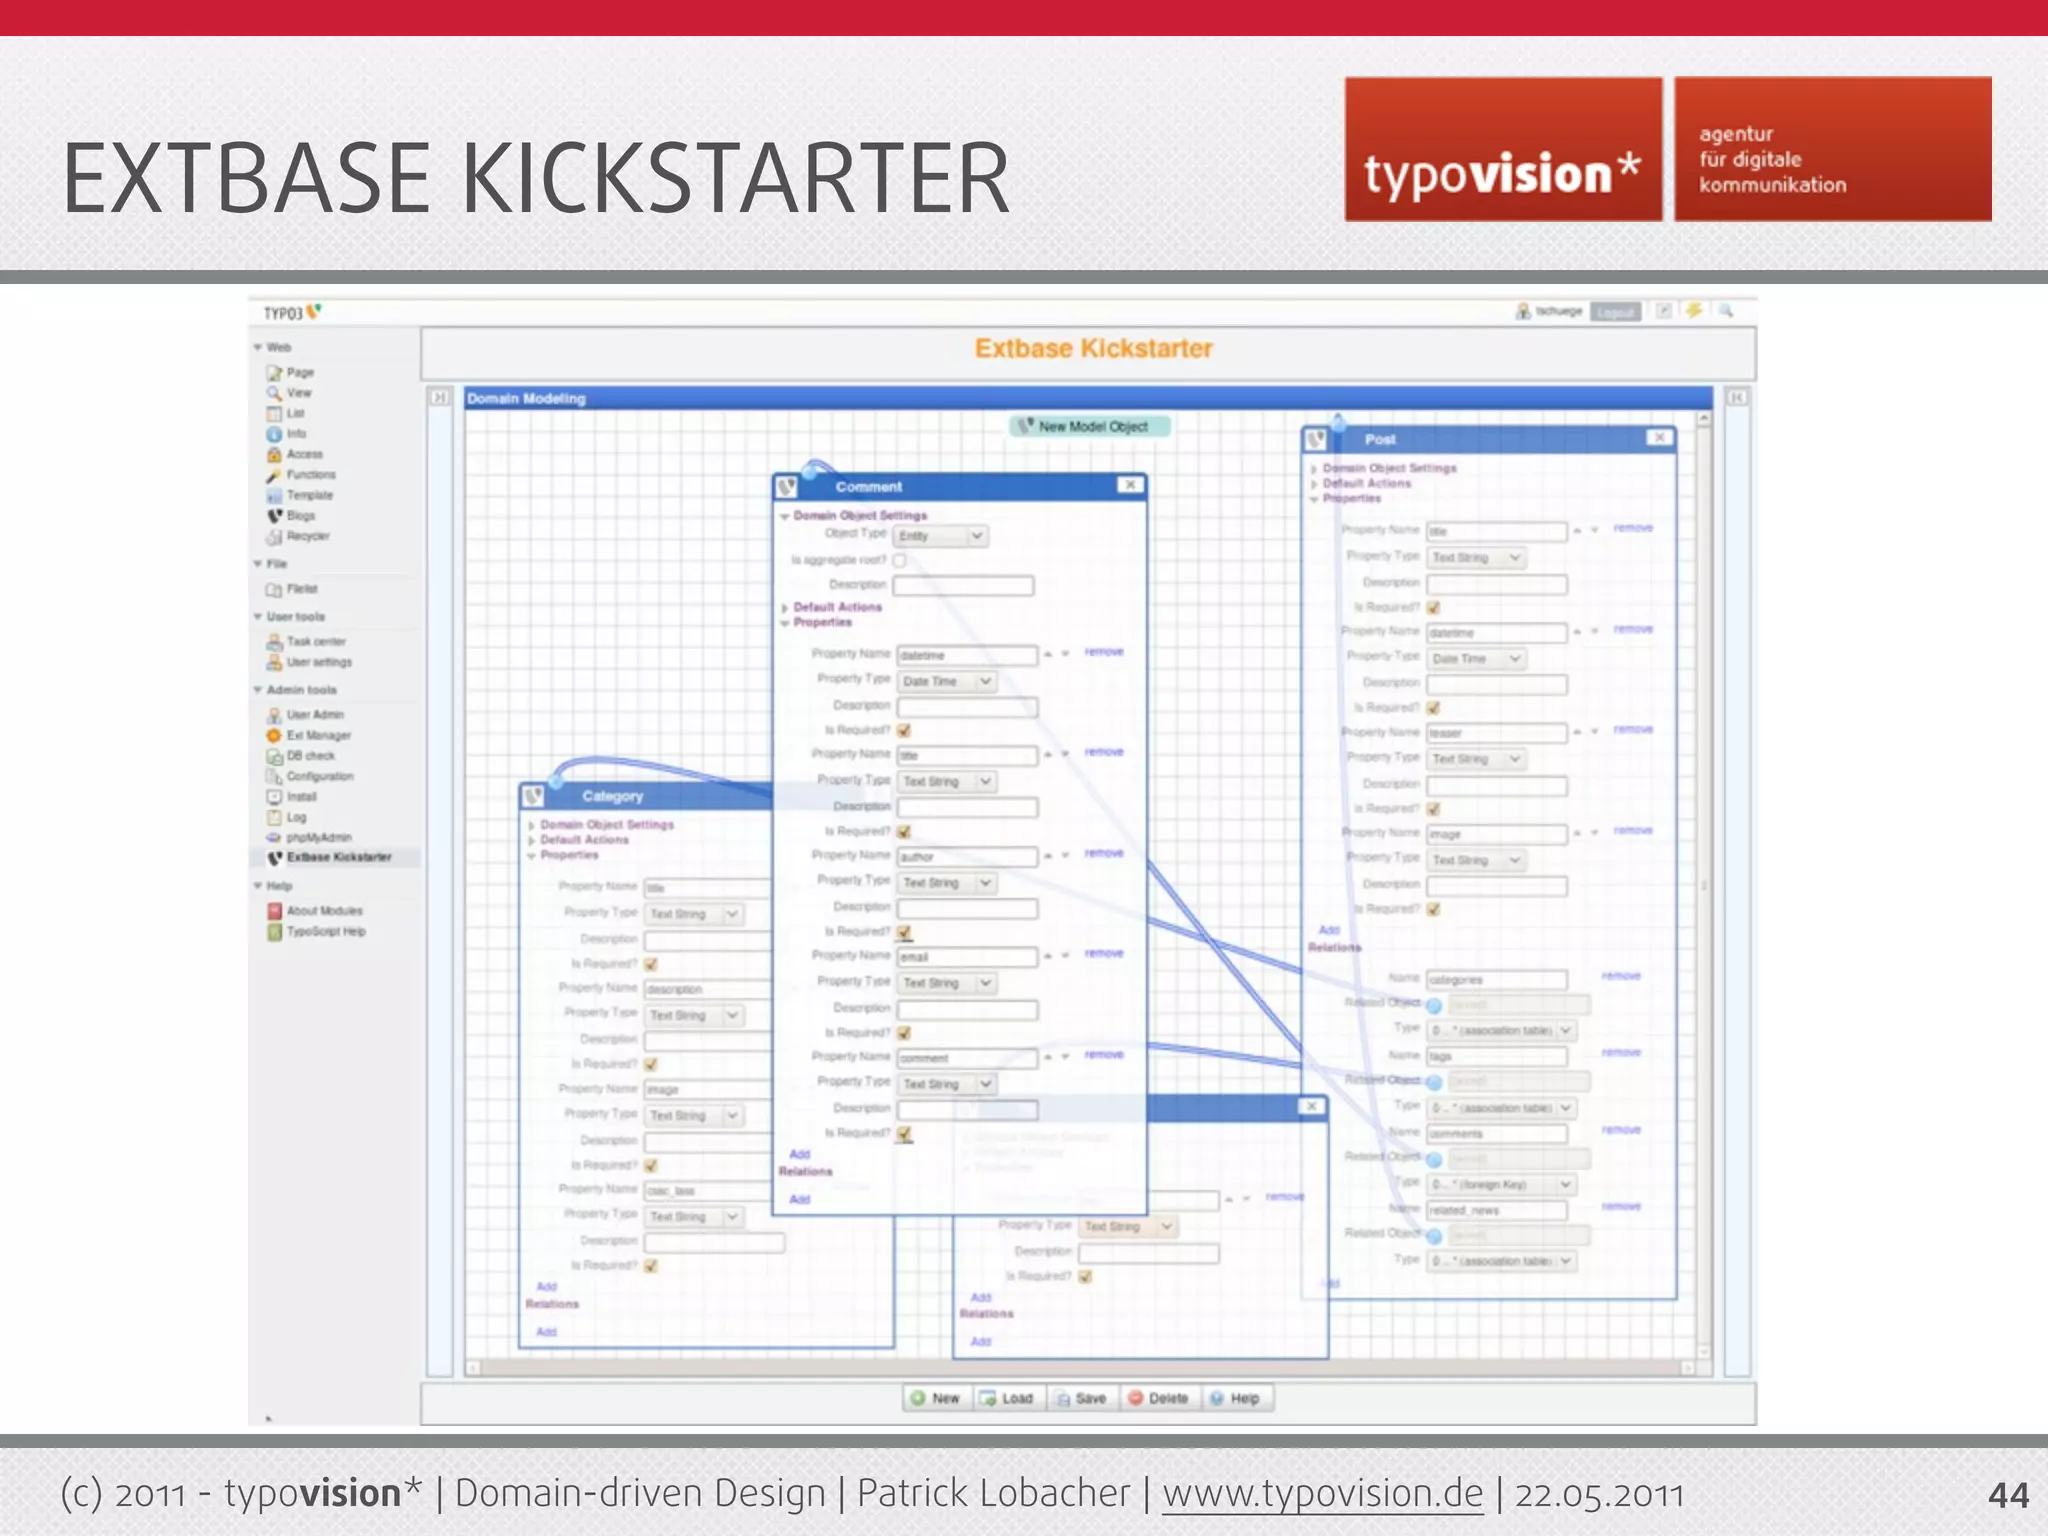Open the Access module in sidebar

(x=295, y=454)
